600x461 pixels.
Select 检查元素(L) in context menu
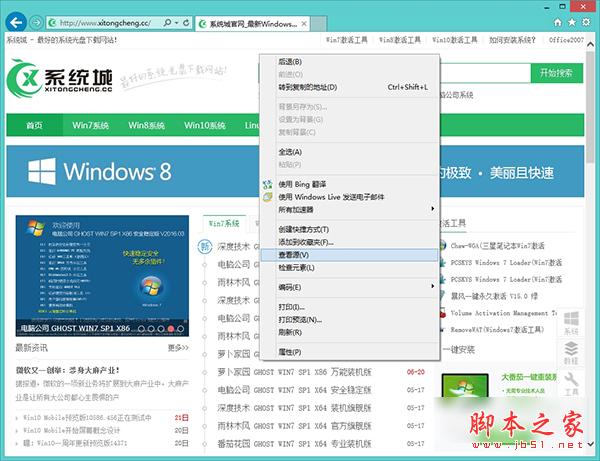(x=349, y=268)
